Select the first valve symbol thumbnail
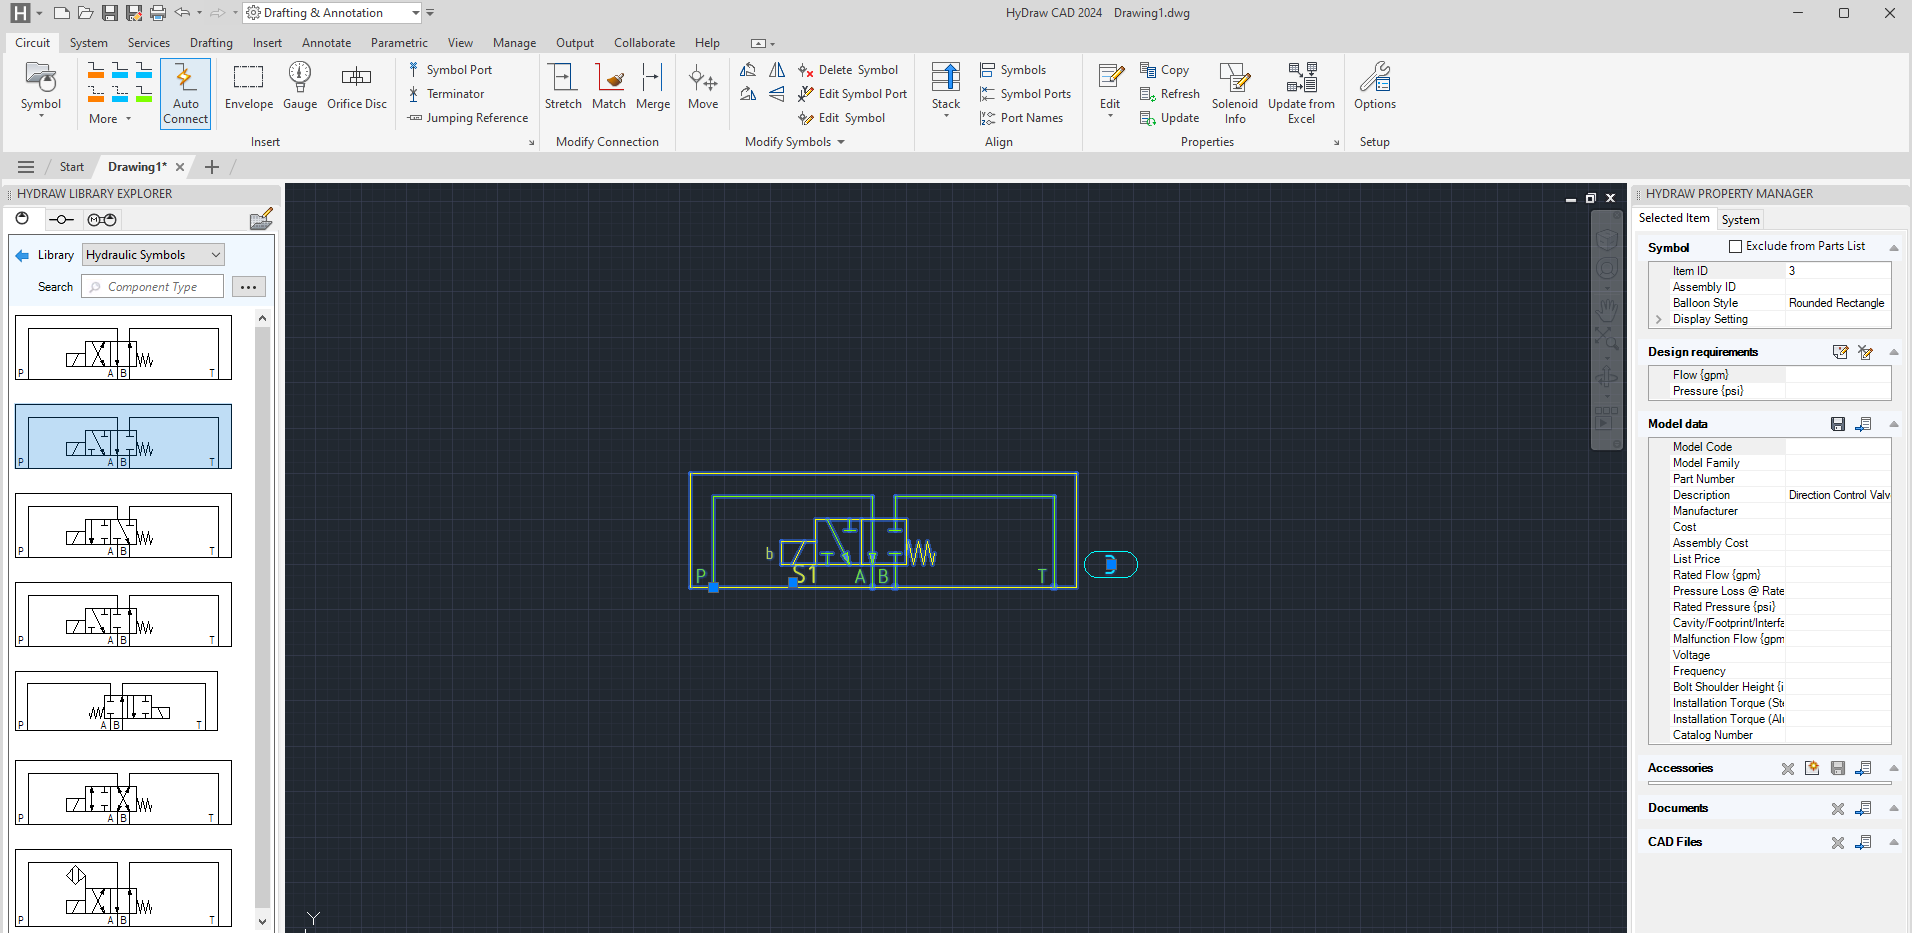 tap(123, 348)
